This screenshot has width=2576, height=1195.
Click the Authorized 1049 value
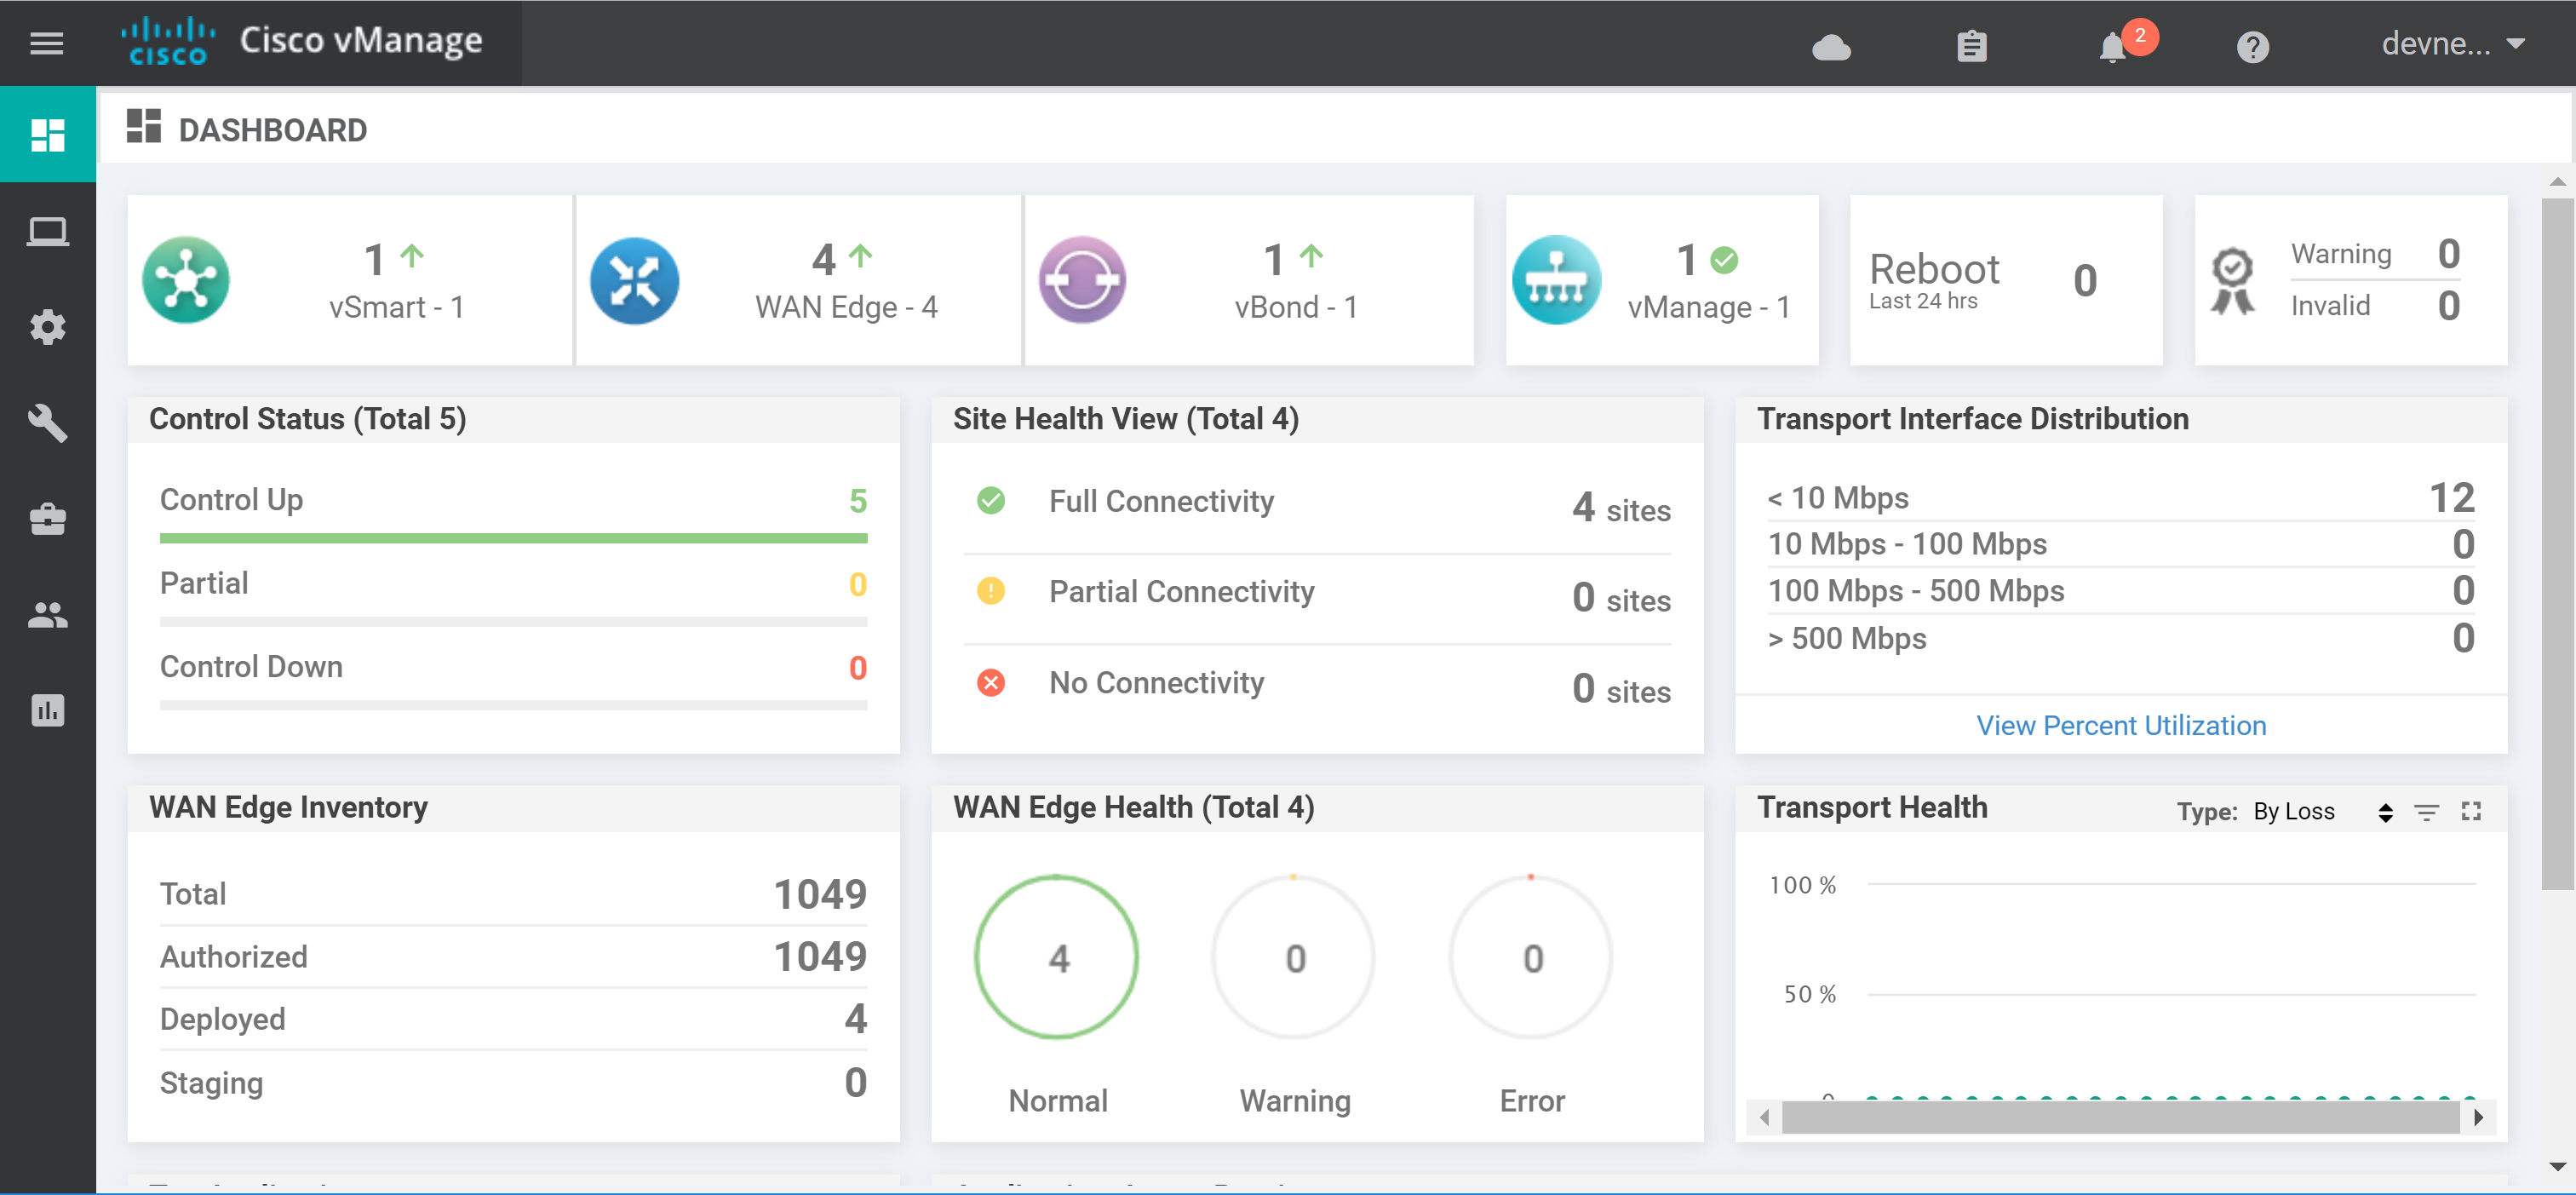(819, 956)
